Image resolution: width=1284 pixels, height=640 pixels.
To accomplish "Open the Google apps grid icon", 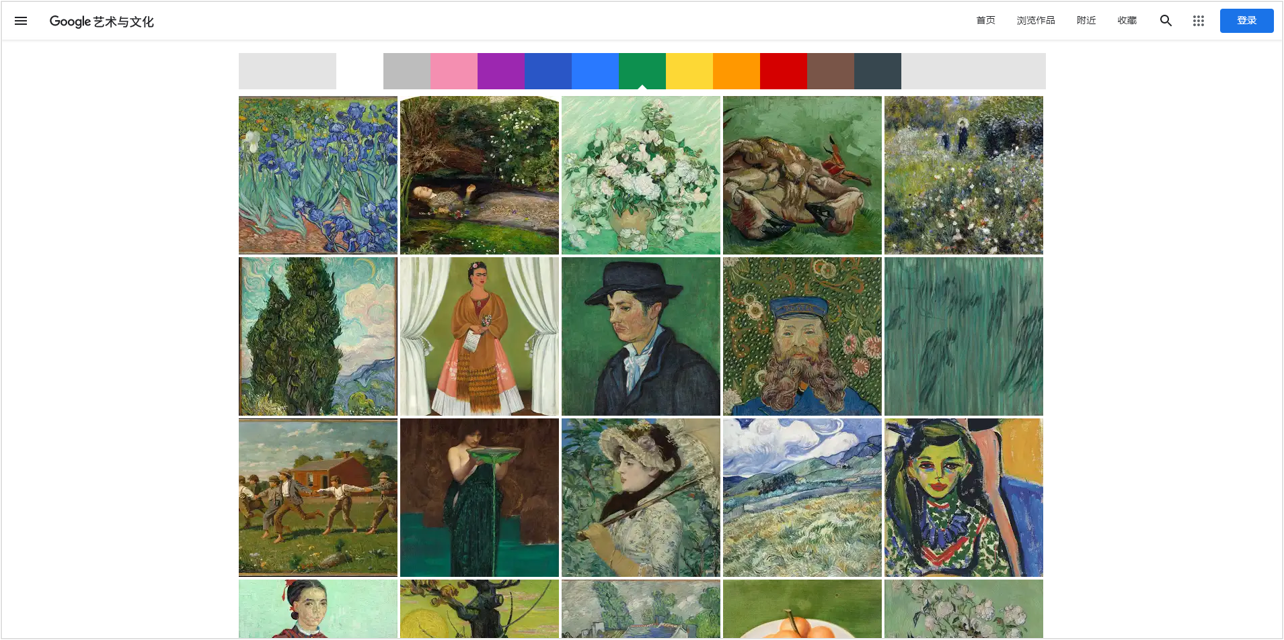I will [x=1198, y=20].
